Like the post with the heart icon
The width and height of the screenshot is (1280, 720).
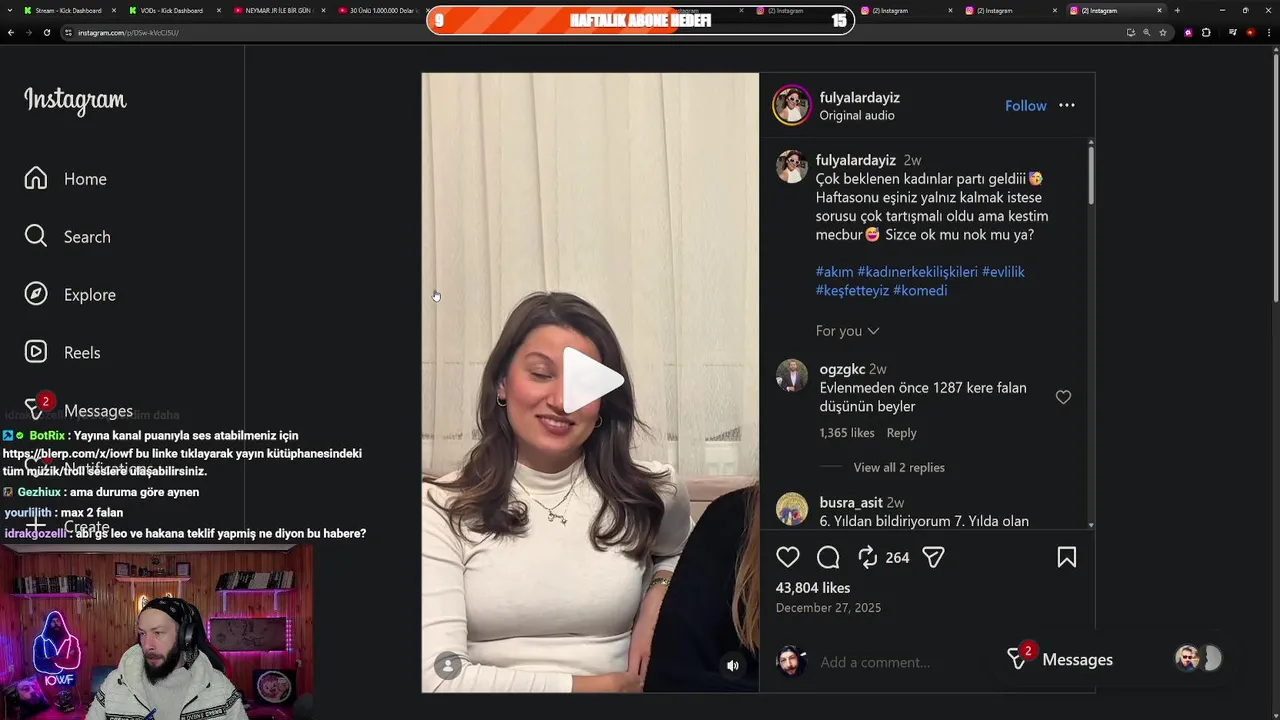tap(788, 557)
